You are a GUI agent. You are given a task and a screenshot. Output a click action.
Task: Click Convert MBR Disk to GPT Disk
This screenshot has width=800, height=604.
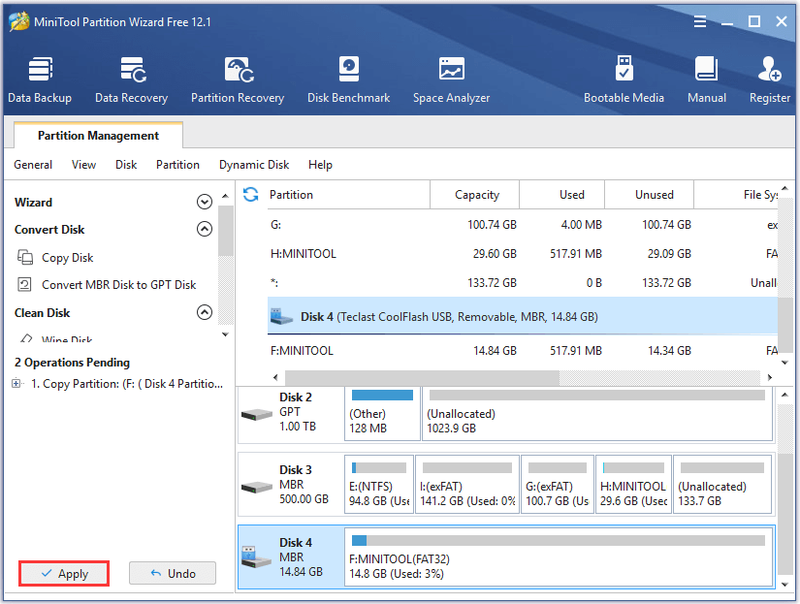[119, 285]
